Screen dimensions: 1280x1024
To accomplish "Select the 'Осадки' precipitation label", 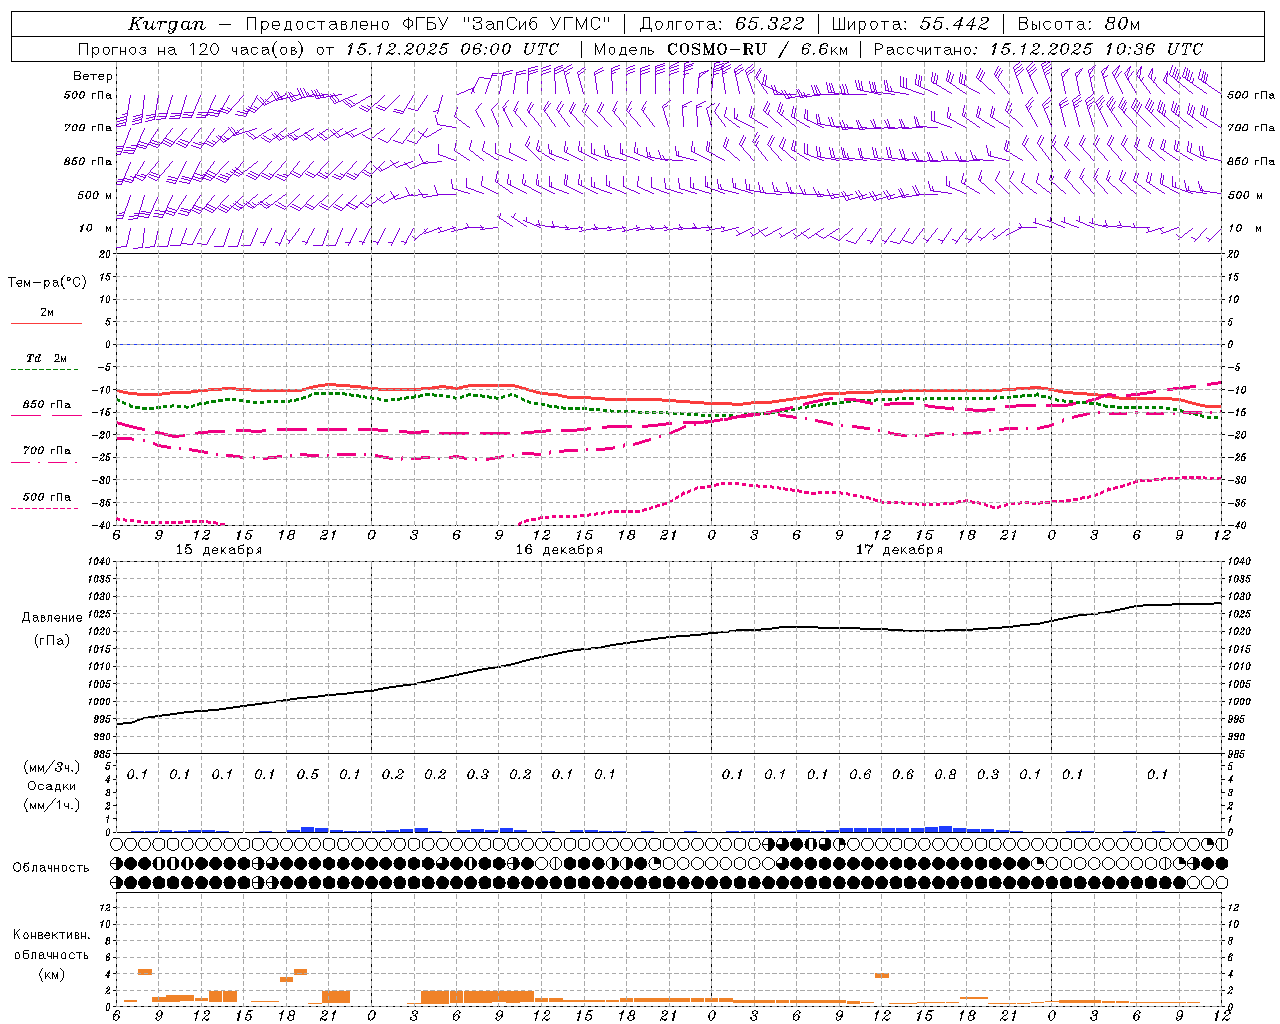I will [x=52, y=786].
